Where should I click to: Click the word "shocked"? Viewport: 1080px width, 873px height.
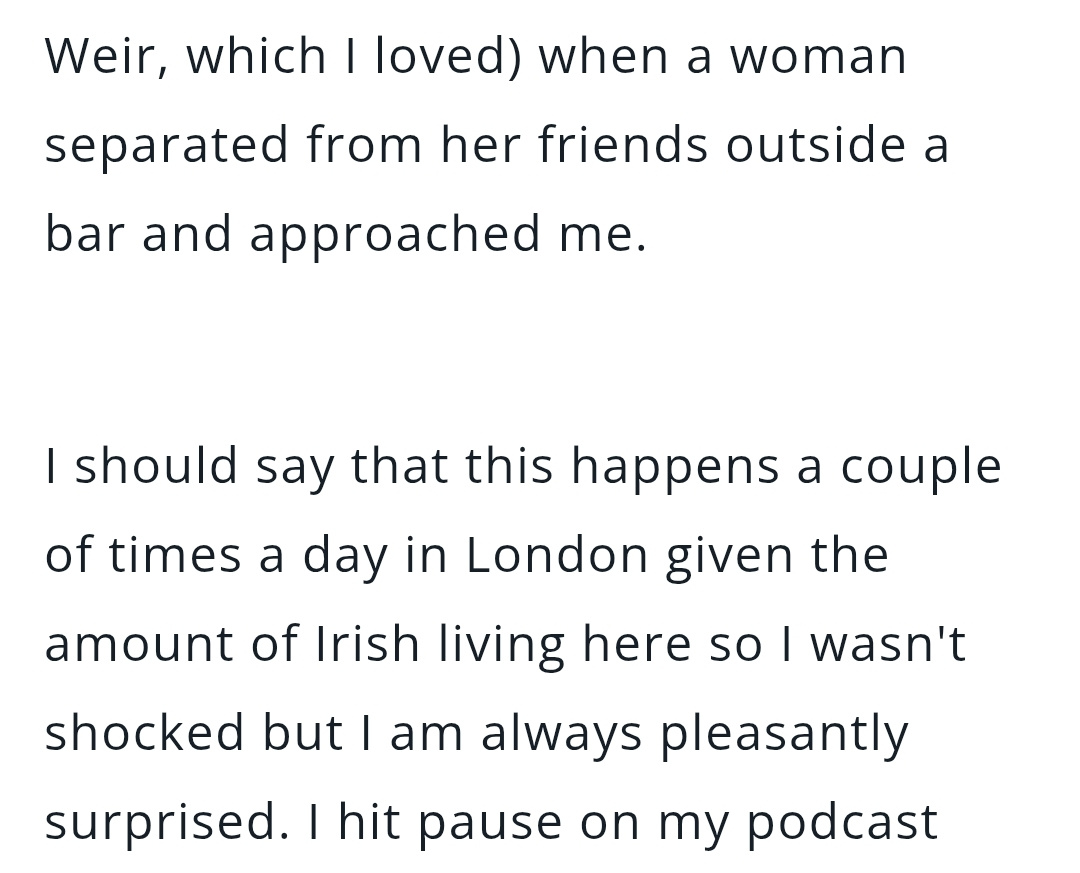[145, 731]
